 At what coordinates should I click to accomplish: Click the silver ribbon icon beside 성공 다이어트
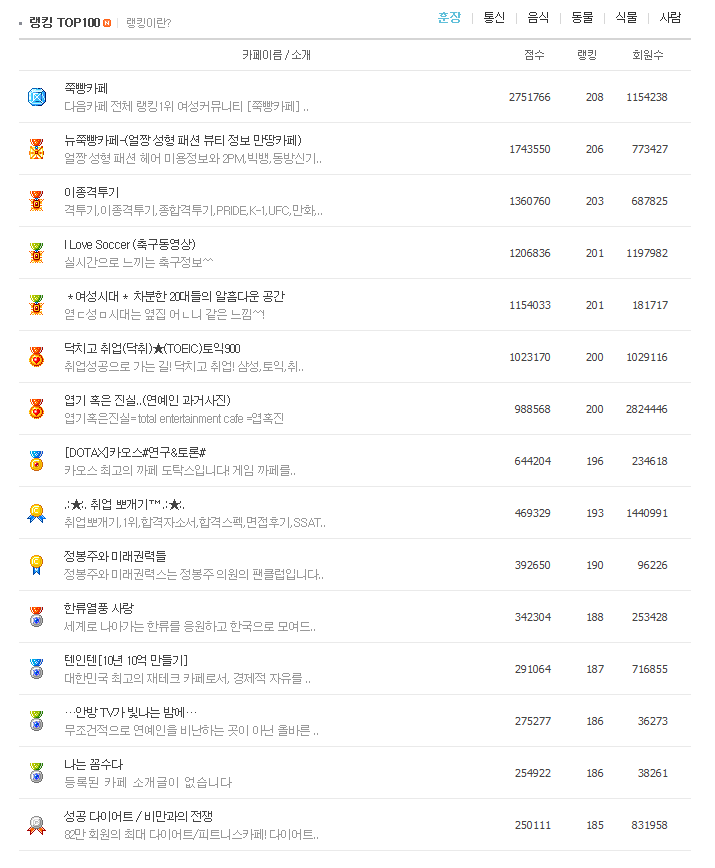37,825
